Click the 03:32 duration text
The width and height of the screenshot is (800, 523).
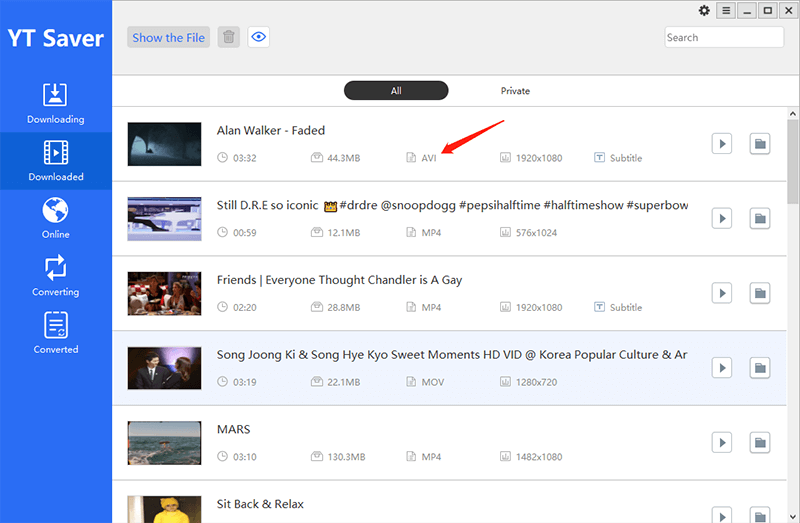[x=245, y=158]
